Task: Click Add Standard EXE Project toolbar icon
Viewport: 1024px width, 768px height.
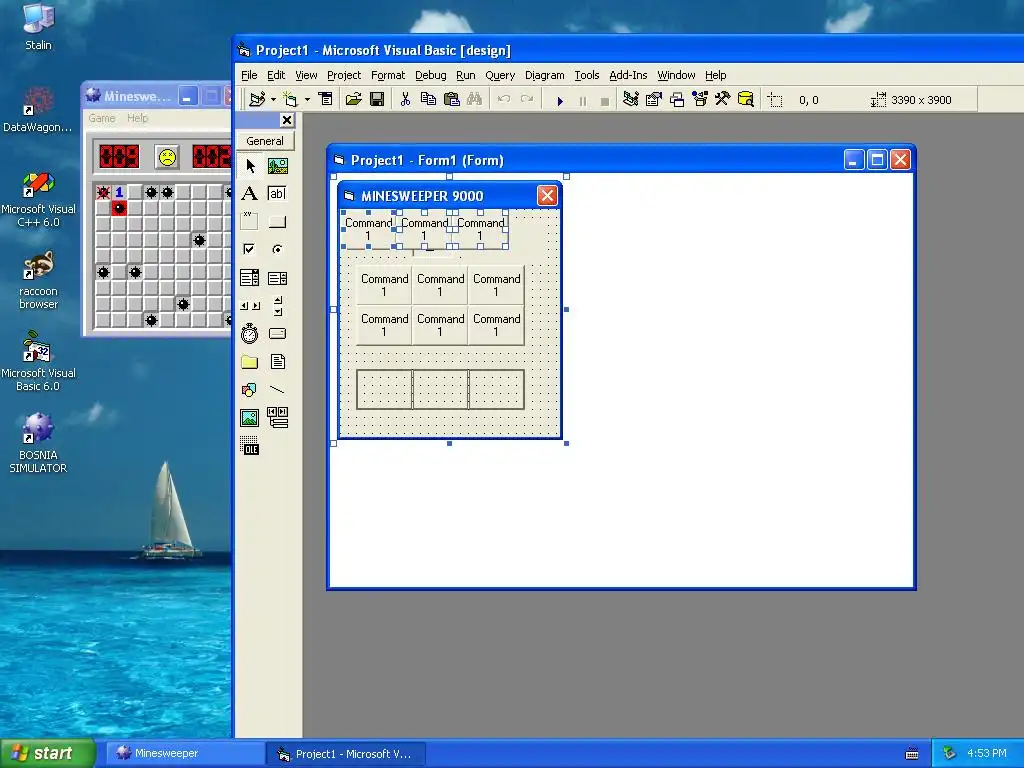Action: [257, 99]
